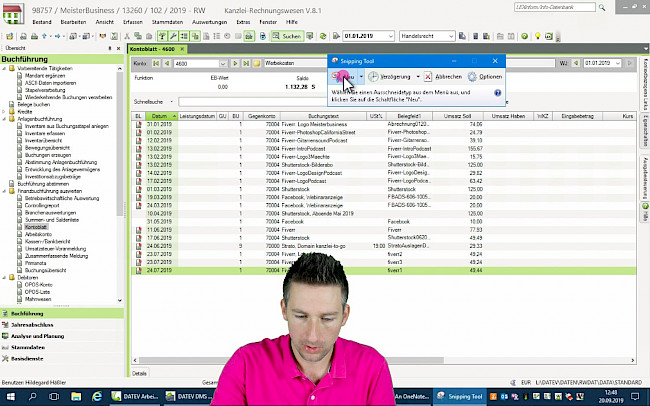This screenshot has height=406, width=650.
Task: Close the Übersicht panel
Action: pos(119,49)
